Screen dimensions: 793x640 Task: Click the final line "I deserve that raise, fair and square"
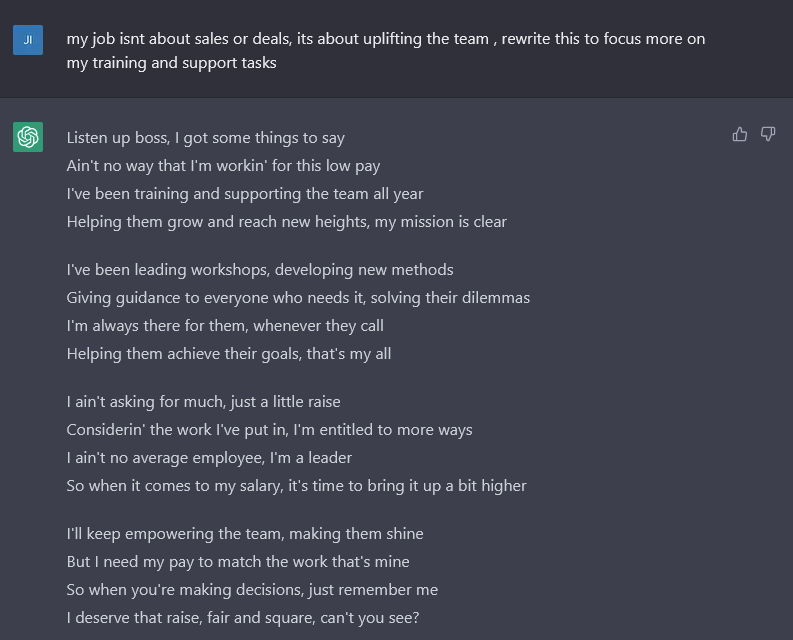pyautogui.click(x=243, y=618)
